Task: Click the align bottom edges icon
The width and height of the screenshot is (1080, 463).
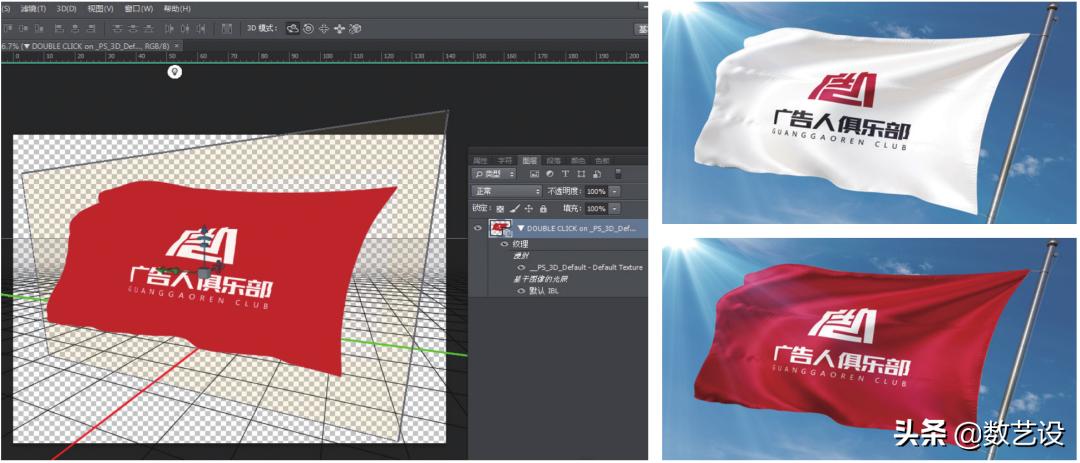Action: coord(39,29)
